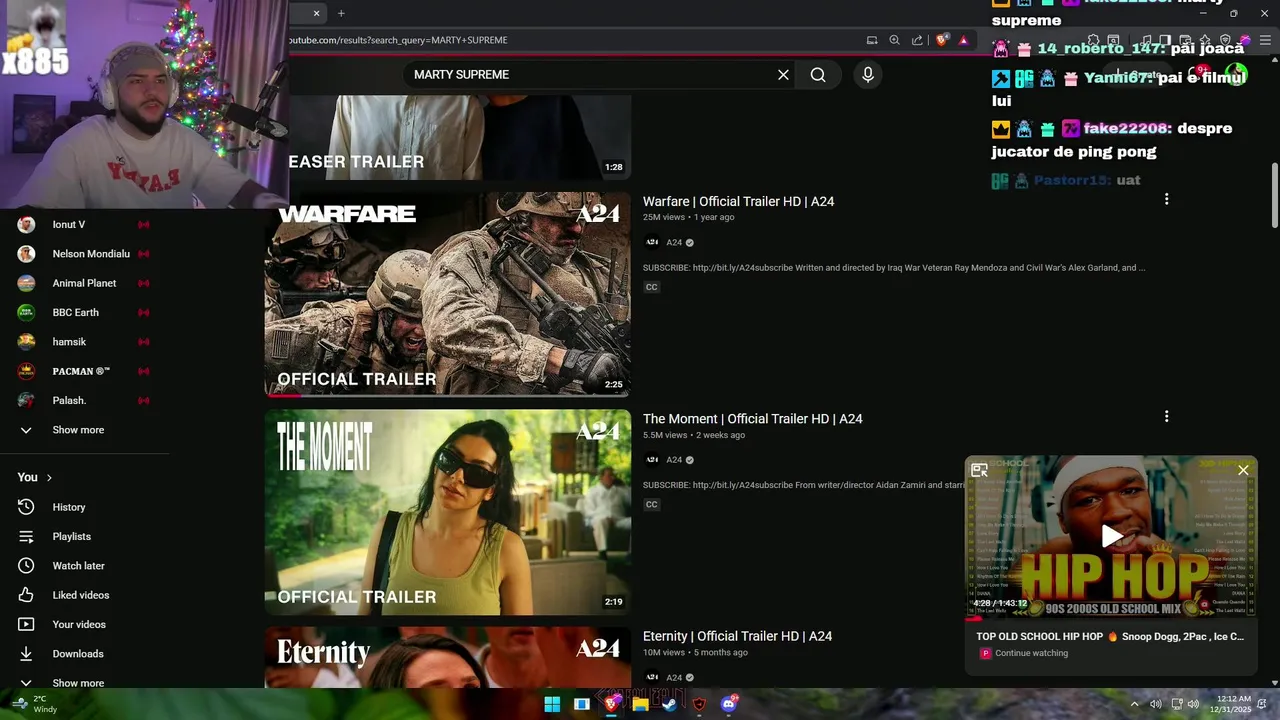The height and width of the screenshot is (720, 1280).
Task: Click the magnifier search button
Action: (818, 75)
